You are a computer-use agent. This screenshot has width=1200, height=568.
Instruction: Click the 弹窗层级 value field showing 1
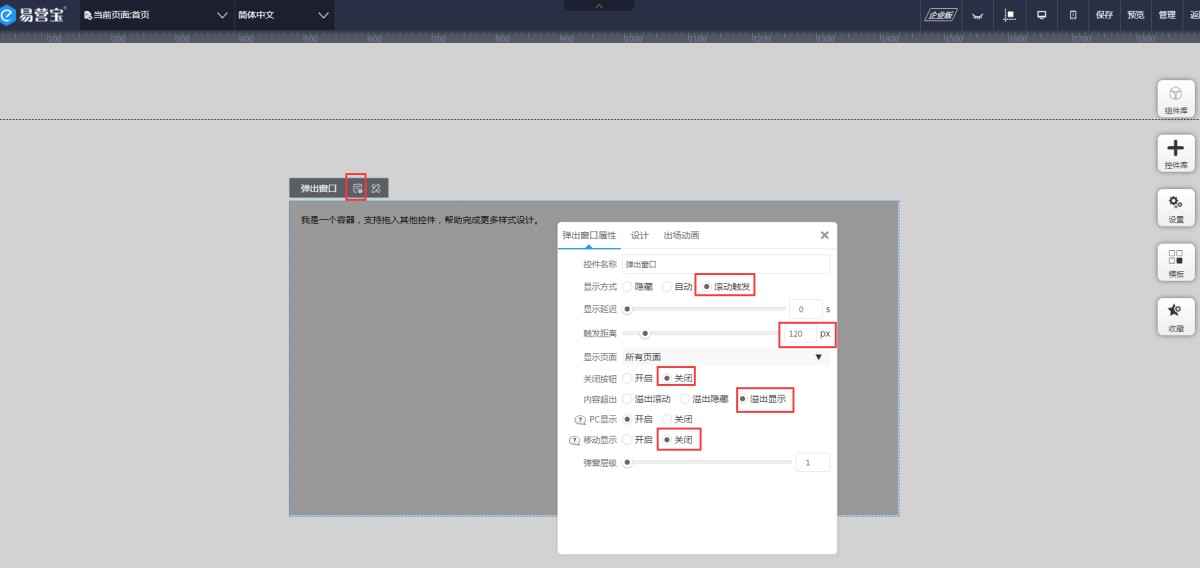[x=812, y=462]
